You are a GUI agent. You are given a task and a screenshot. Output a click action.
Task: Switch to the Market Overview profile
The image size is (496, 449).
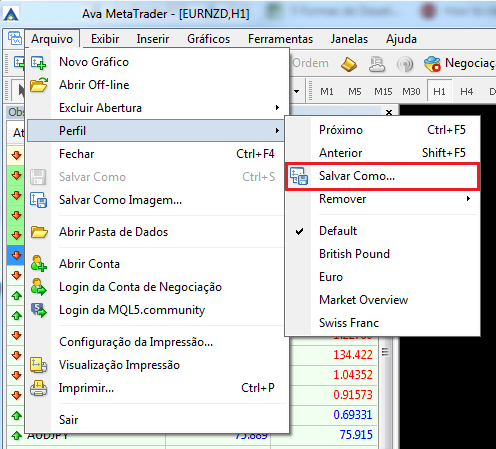pos(383,300)
